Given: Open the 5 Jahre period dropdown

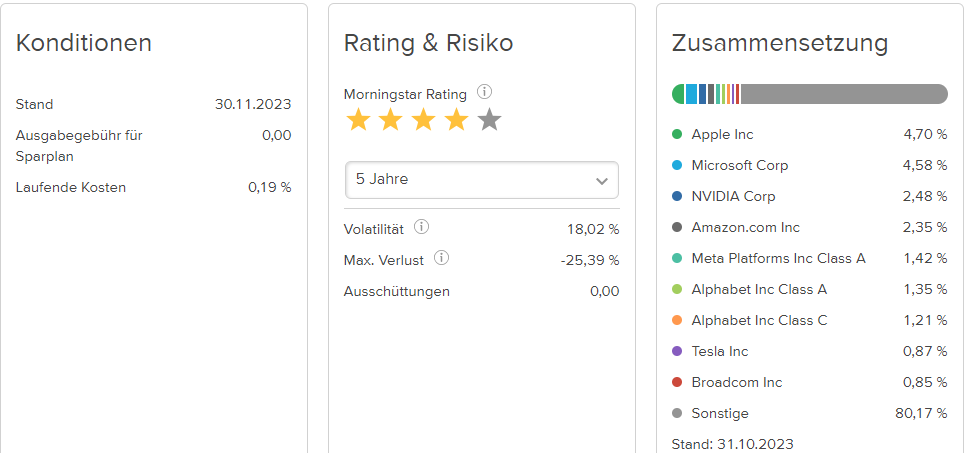Looking at the screenshot, I should [481, 180].
